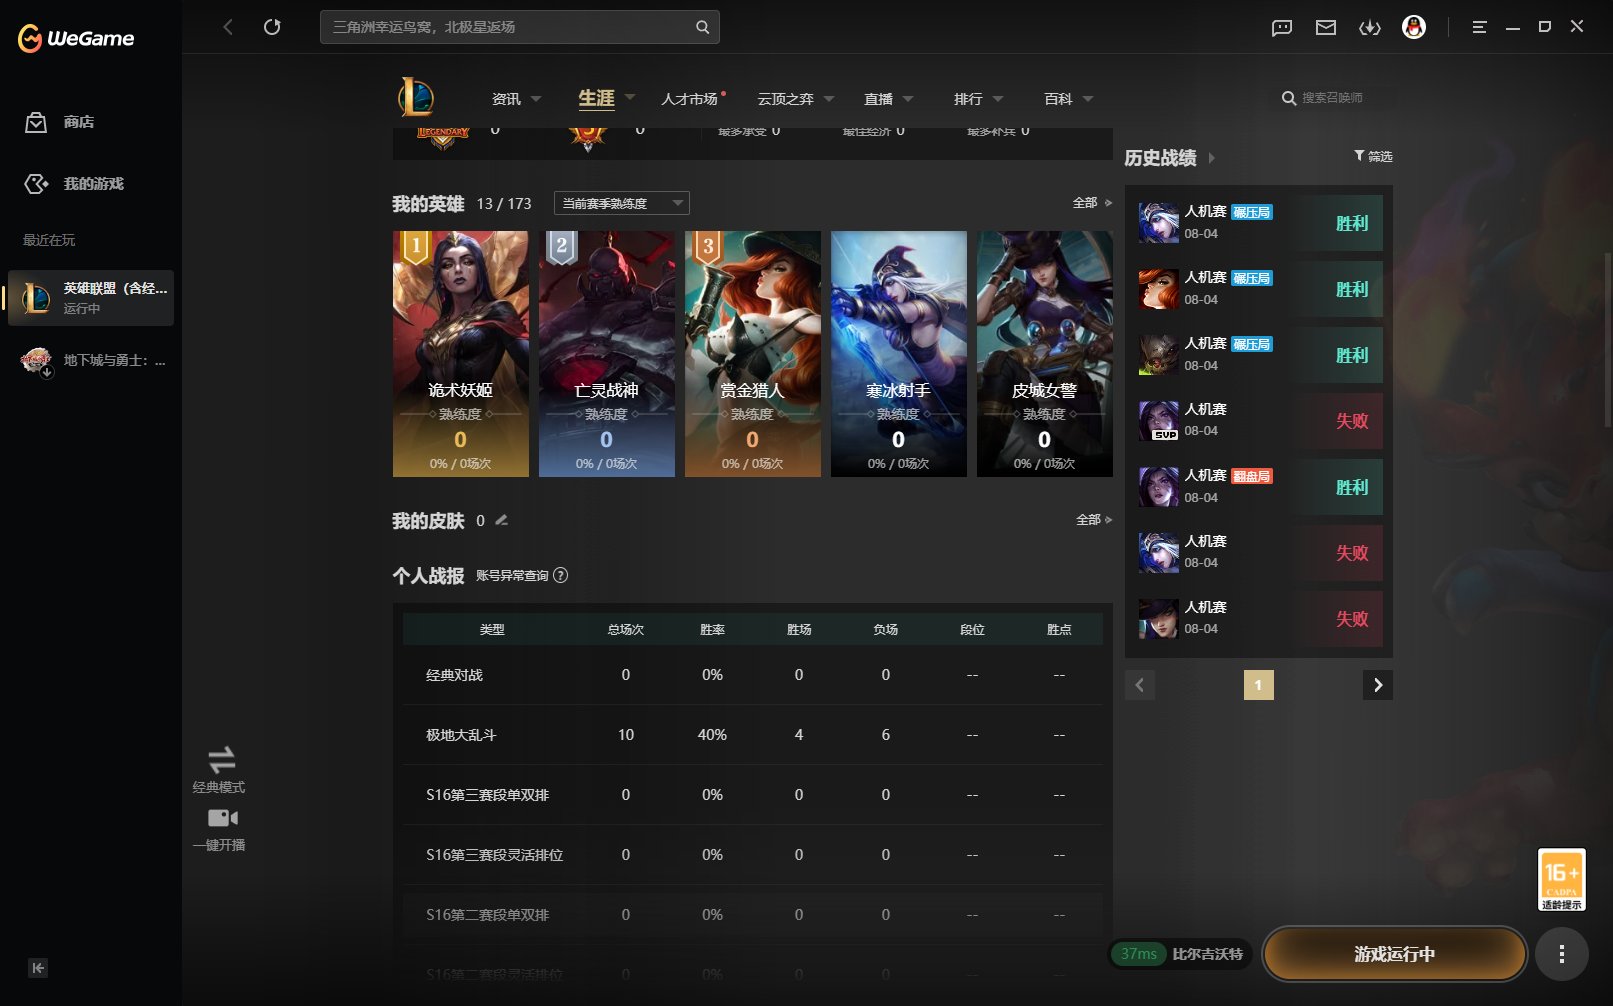Viewport: 1613px width, 1006px height.
Task: Click the 总场次 column header
Action: [626, 630]
